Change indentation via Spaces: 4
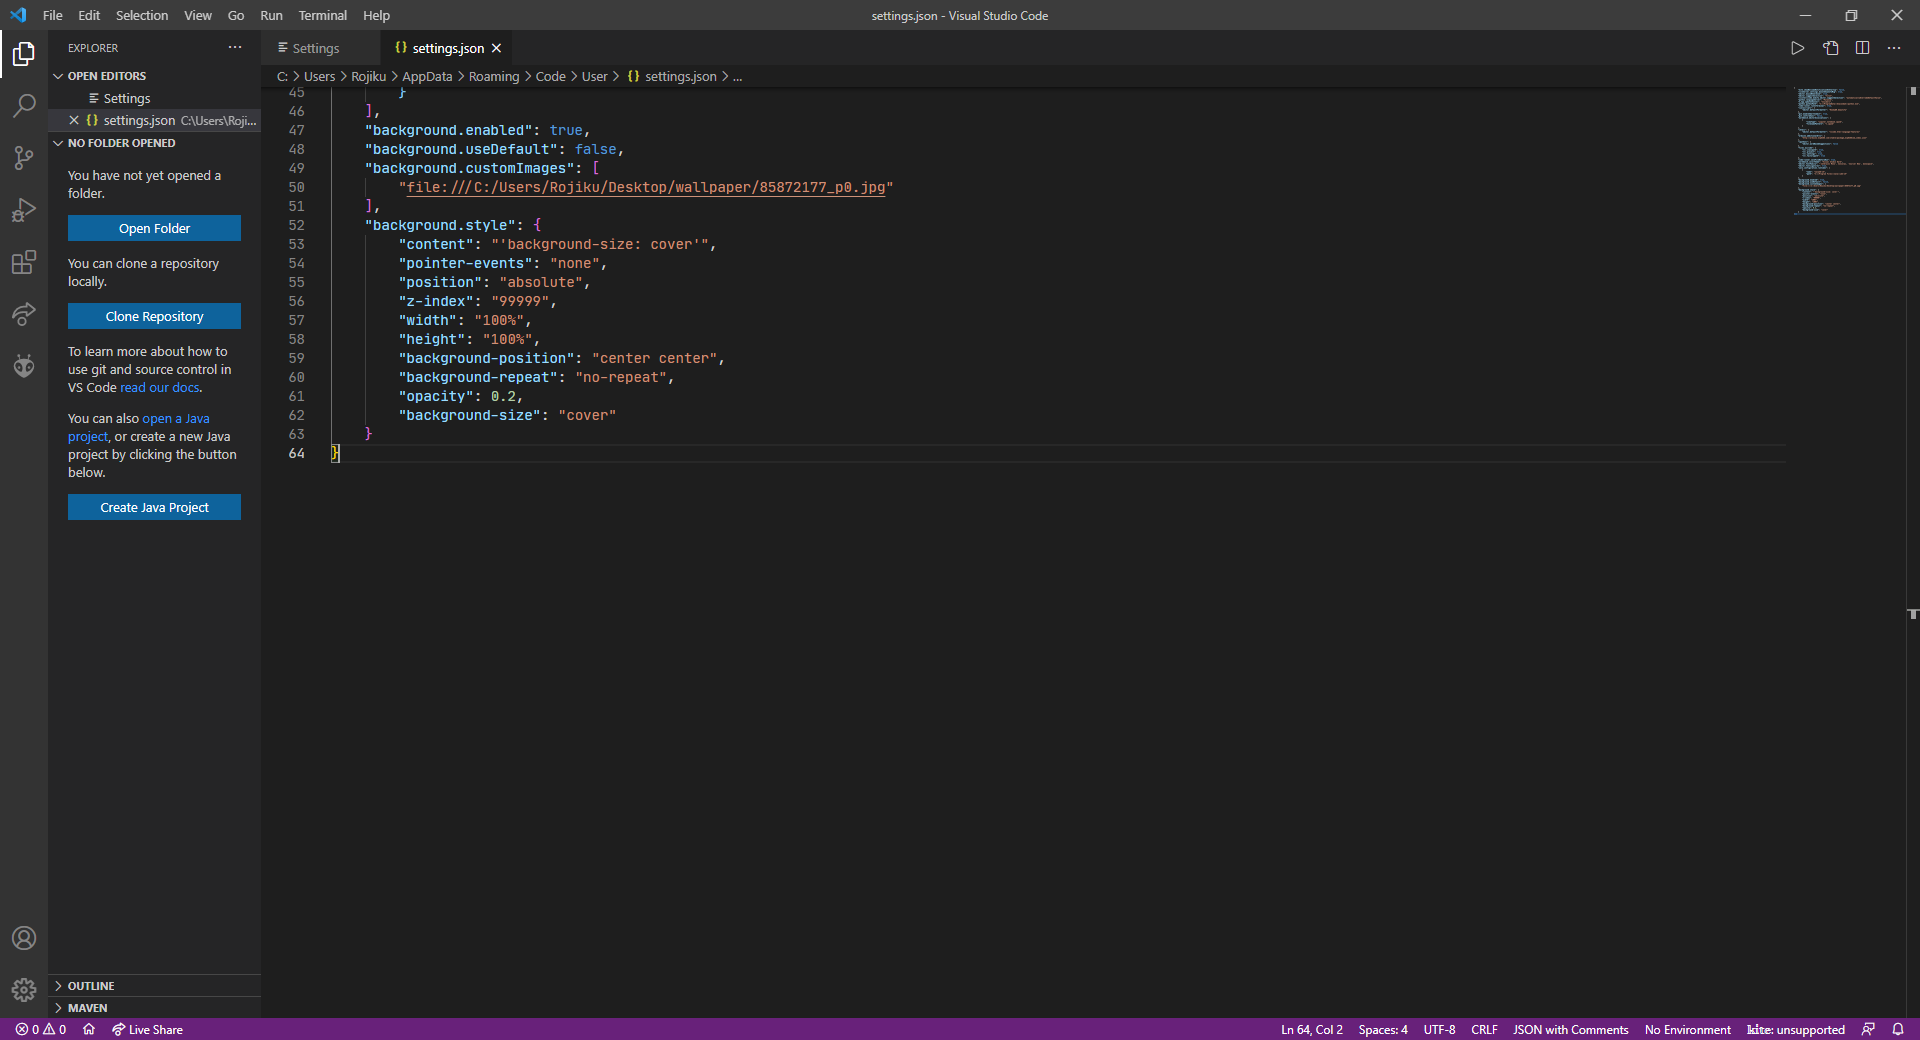 click(x=1382, y=1029)
